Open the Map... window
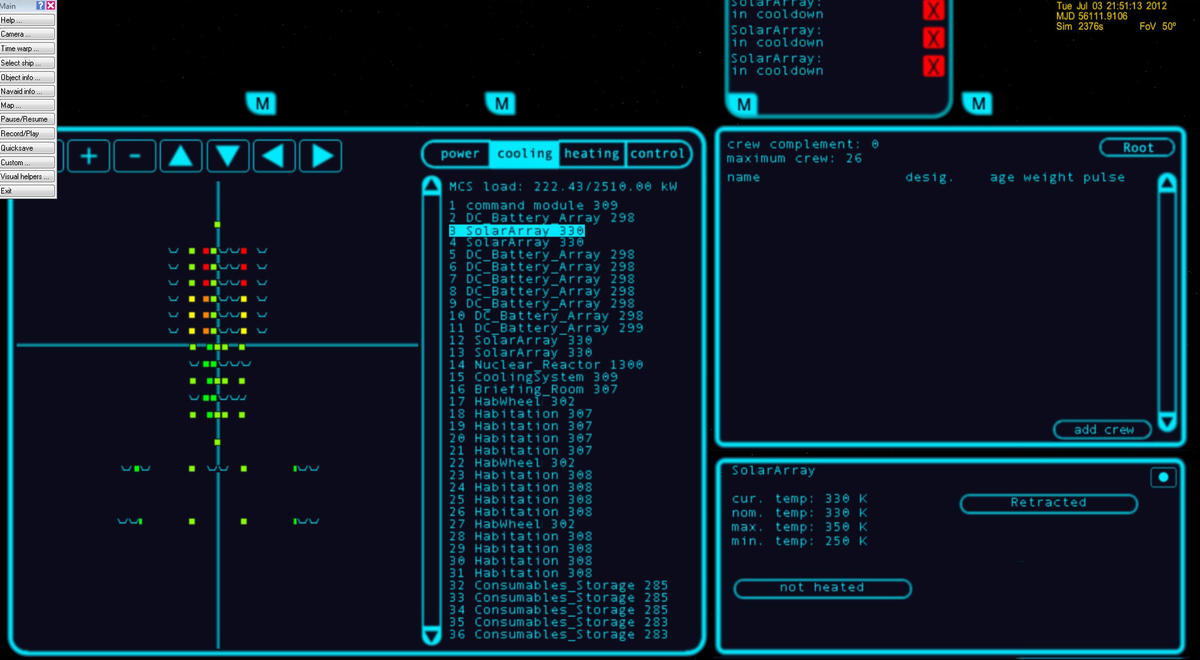 tap(28, 105)
